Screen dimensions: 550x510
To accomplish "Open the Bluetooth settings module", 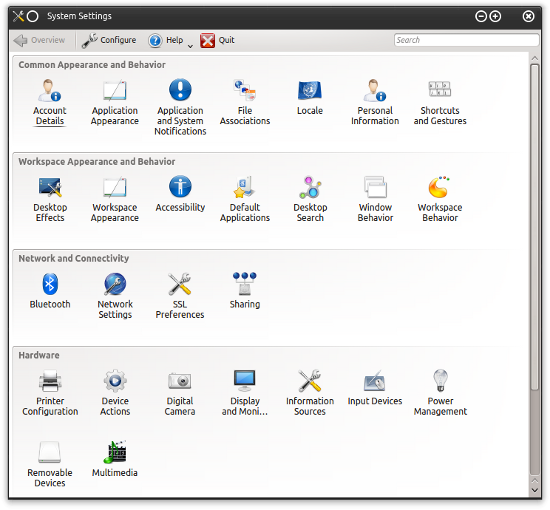I will tap(50, 291).
